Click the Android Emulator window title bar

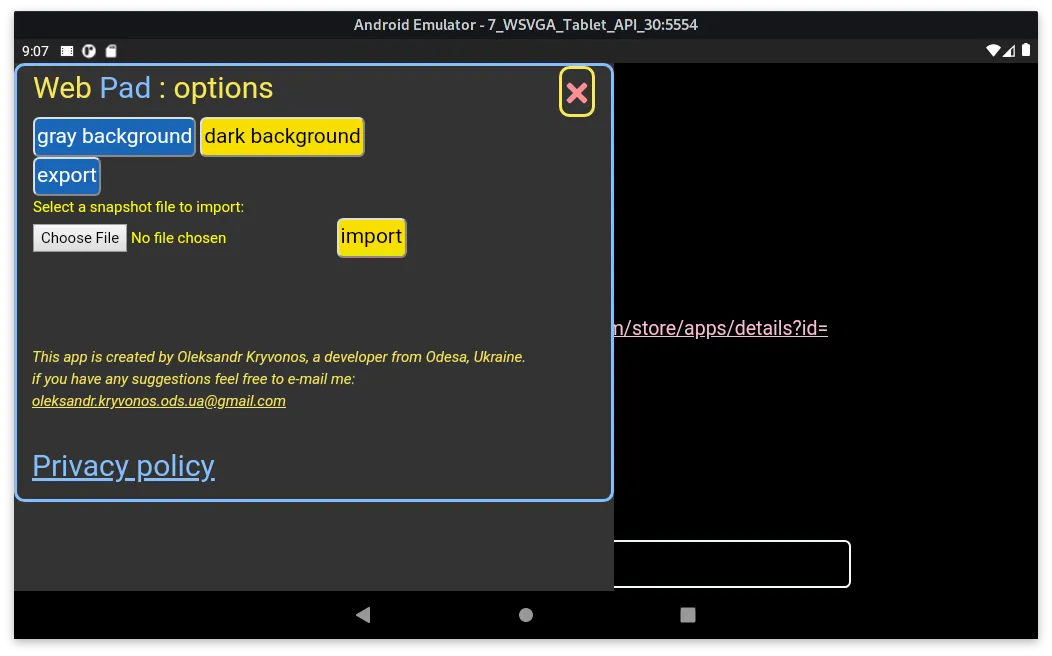[526, 25]
